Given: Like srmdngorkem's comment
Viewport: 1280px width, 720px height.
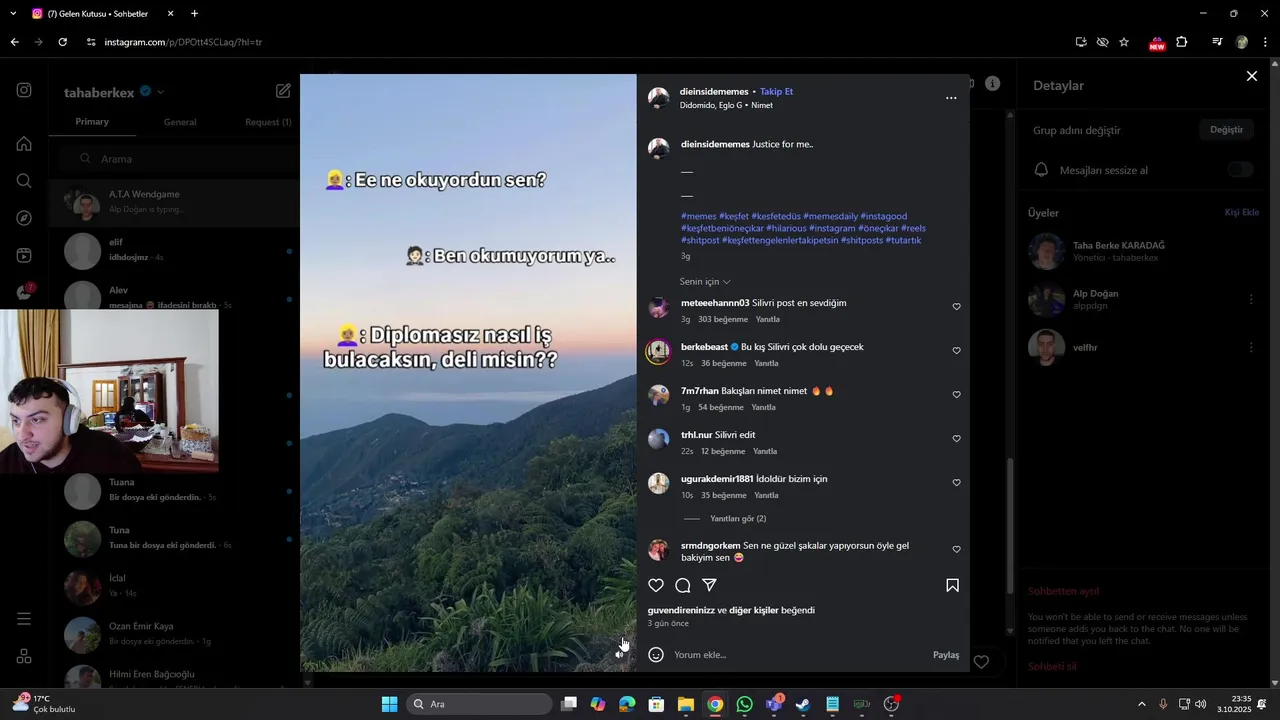Looking at the screenshot, I should (956, 550).
